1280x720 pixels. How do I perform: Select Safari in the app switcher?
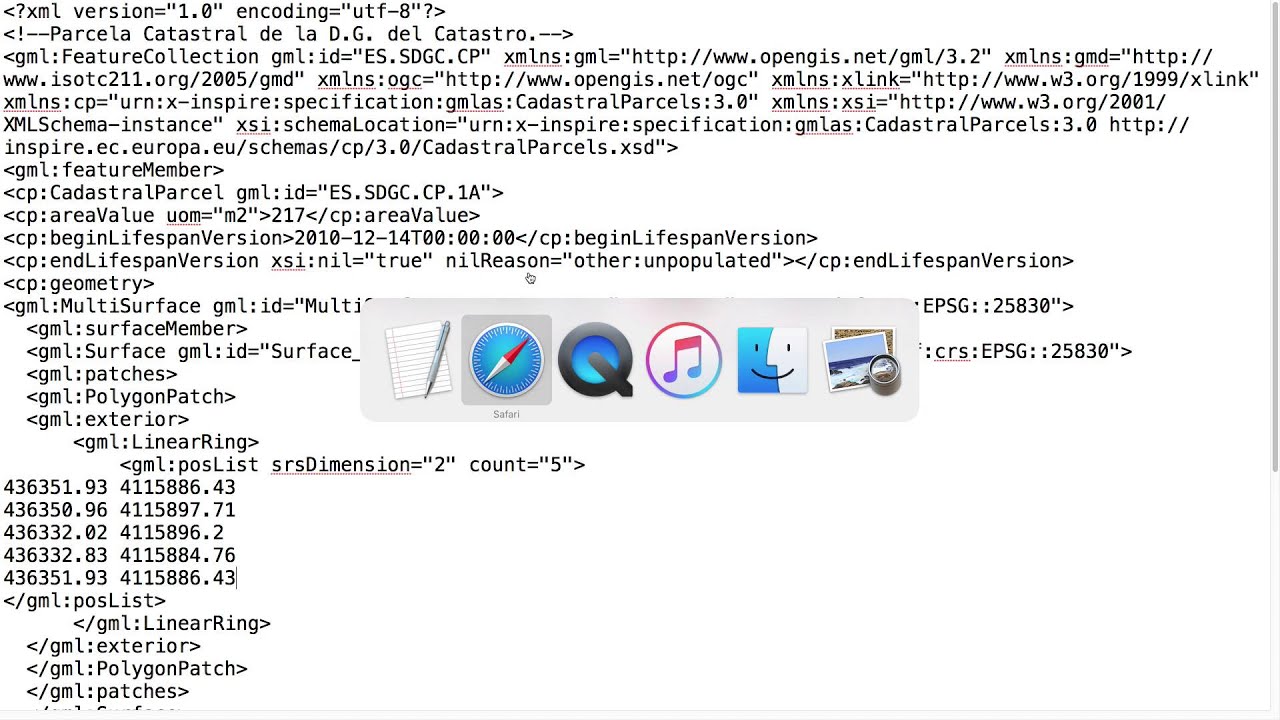pos(506,360)
